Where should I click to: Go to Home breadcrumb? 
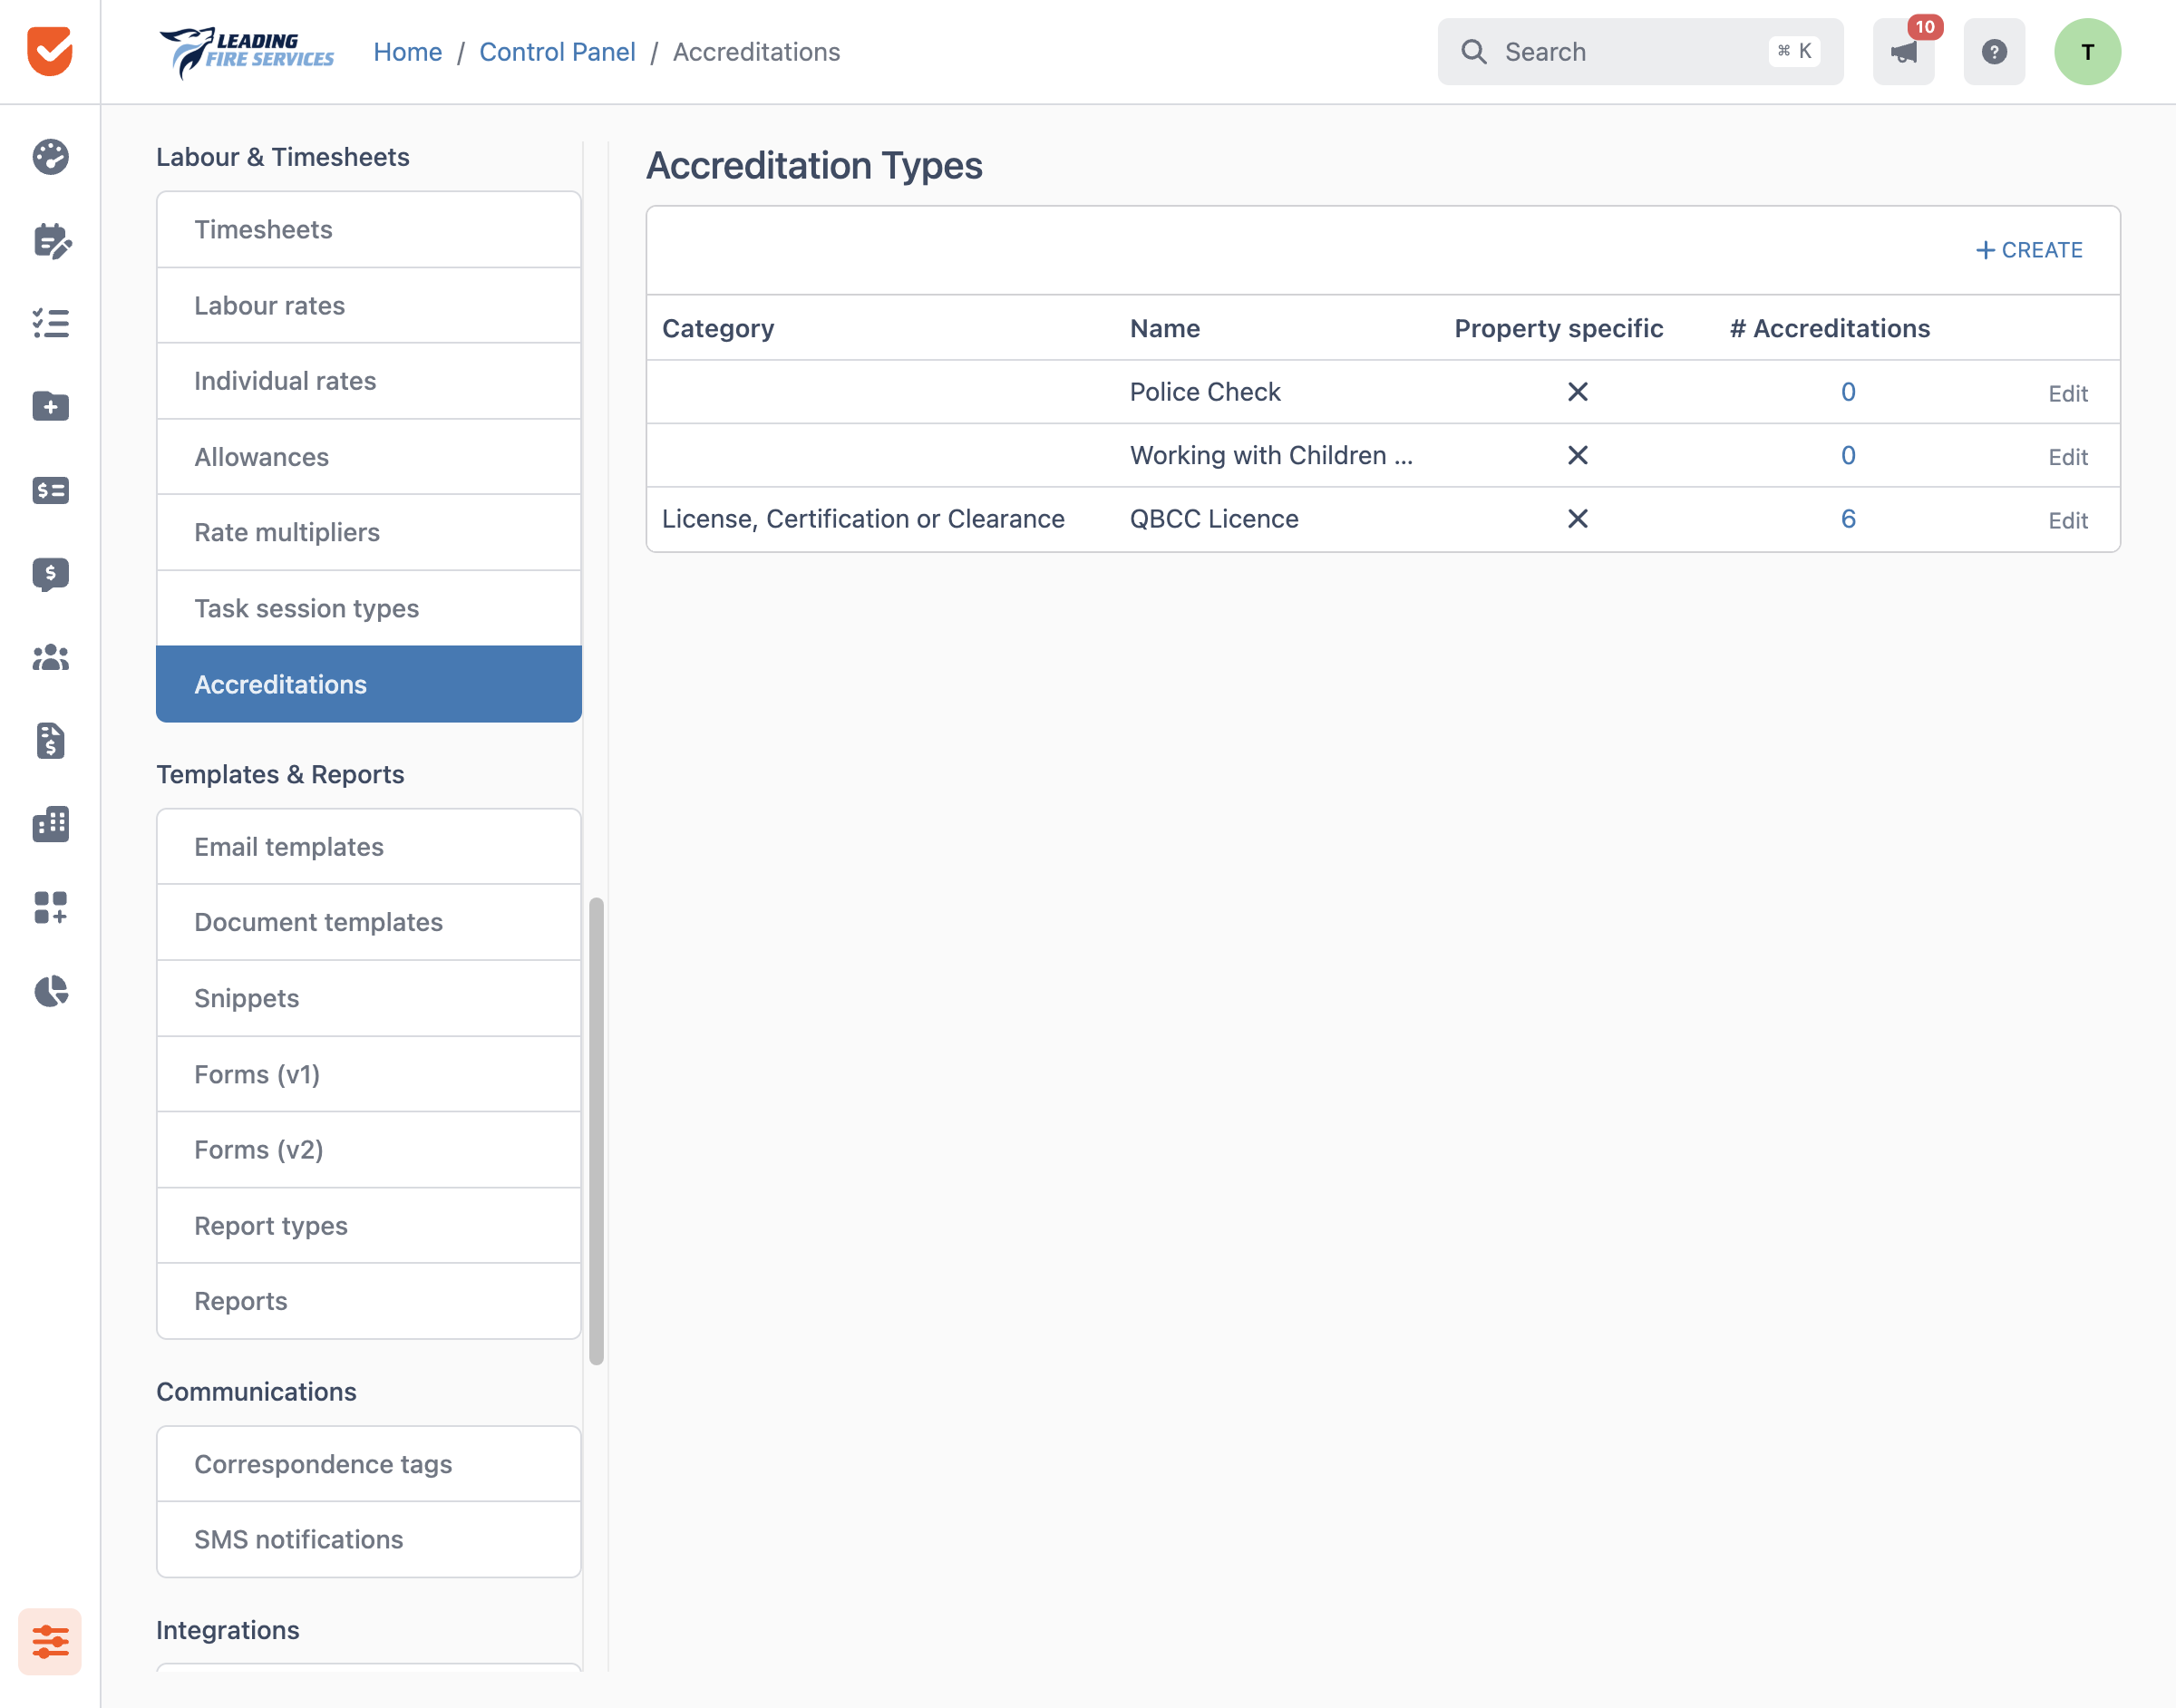coord(408,52)
